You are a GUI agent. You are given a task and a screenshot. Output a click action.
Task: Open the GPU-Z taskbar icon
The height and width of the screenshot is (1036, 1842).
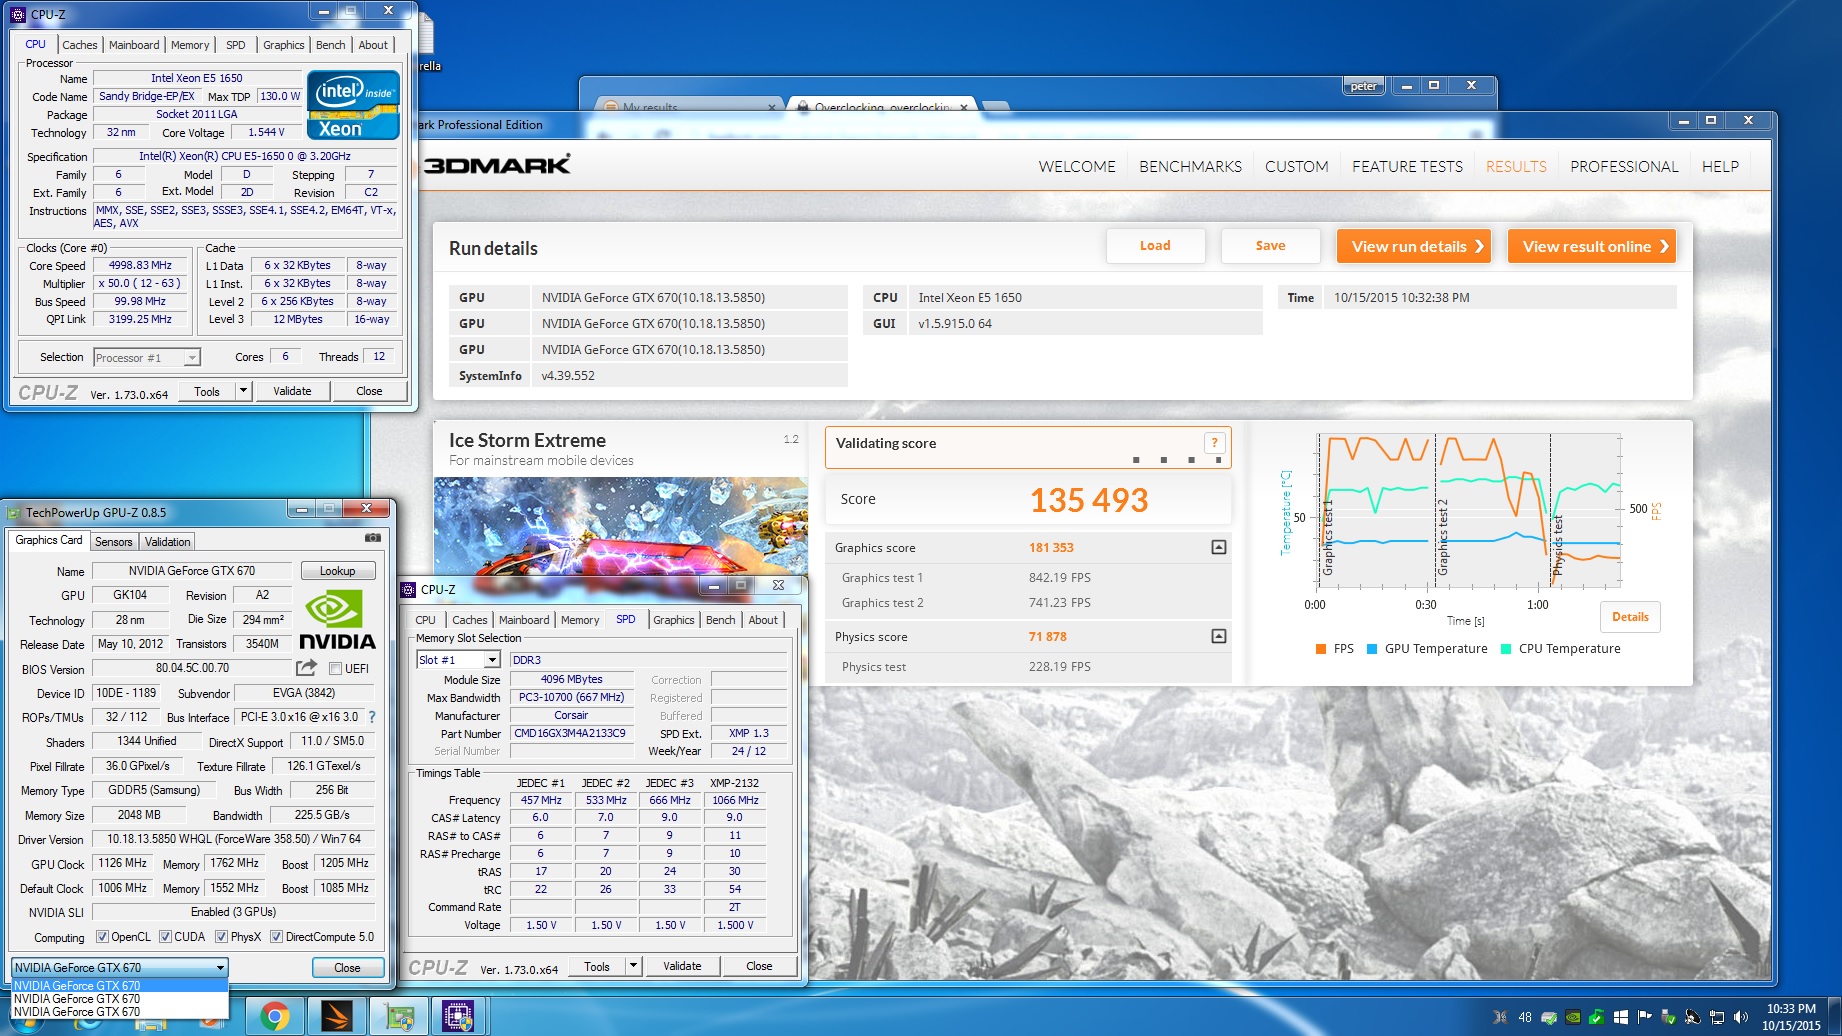(399, 1017)
